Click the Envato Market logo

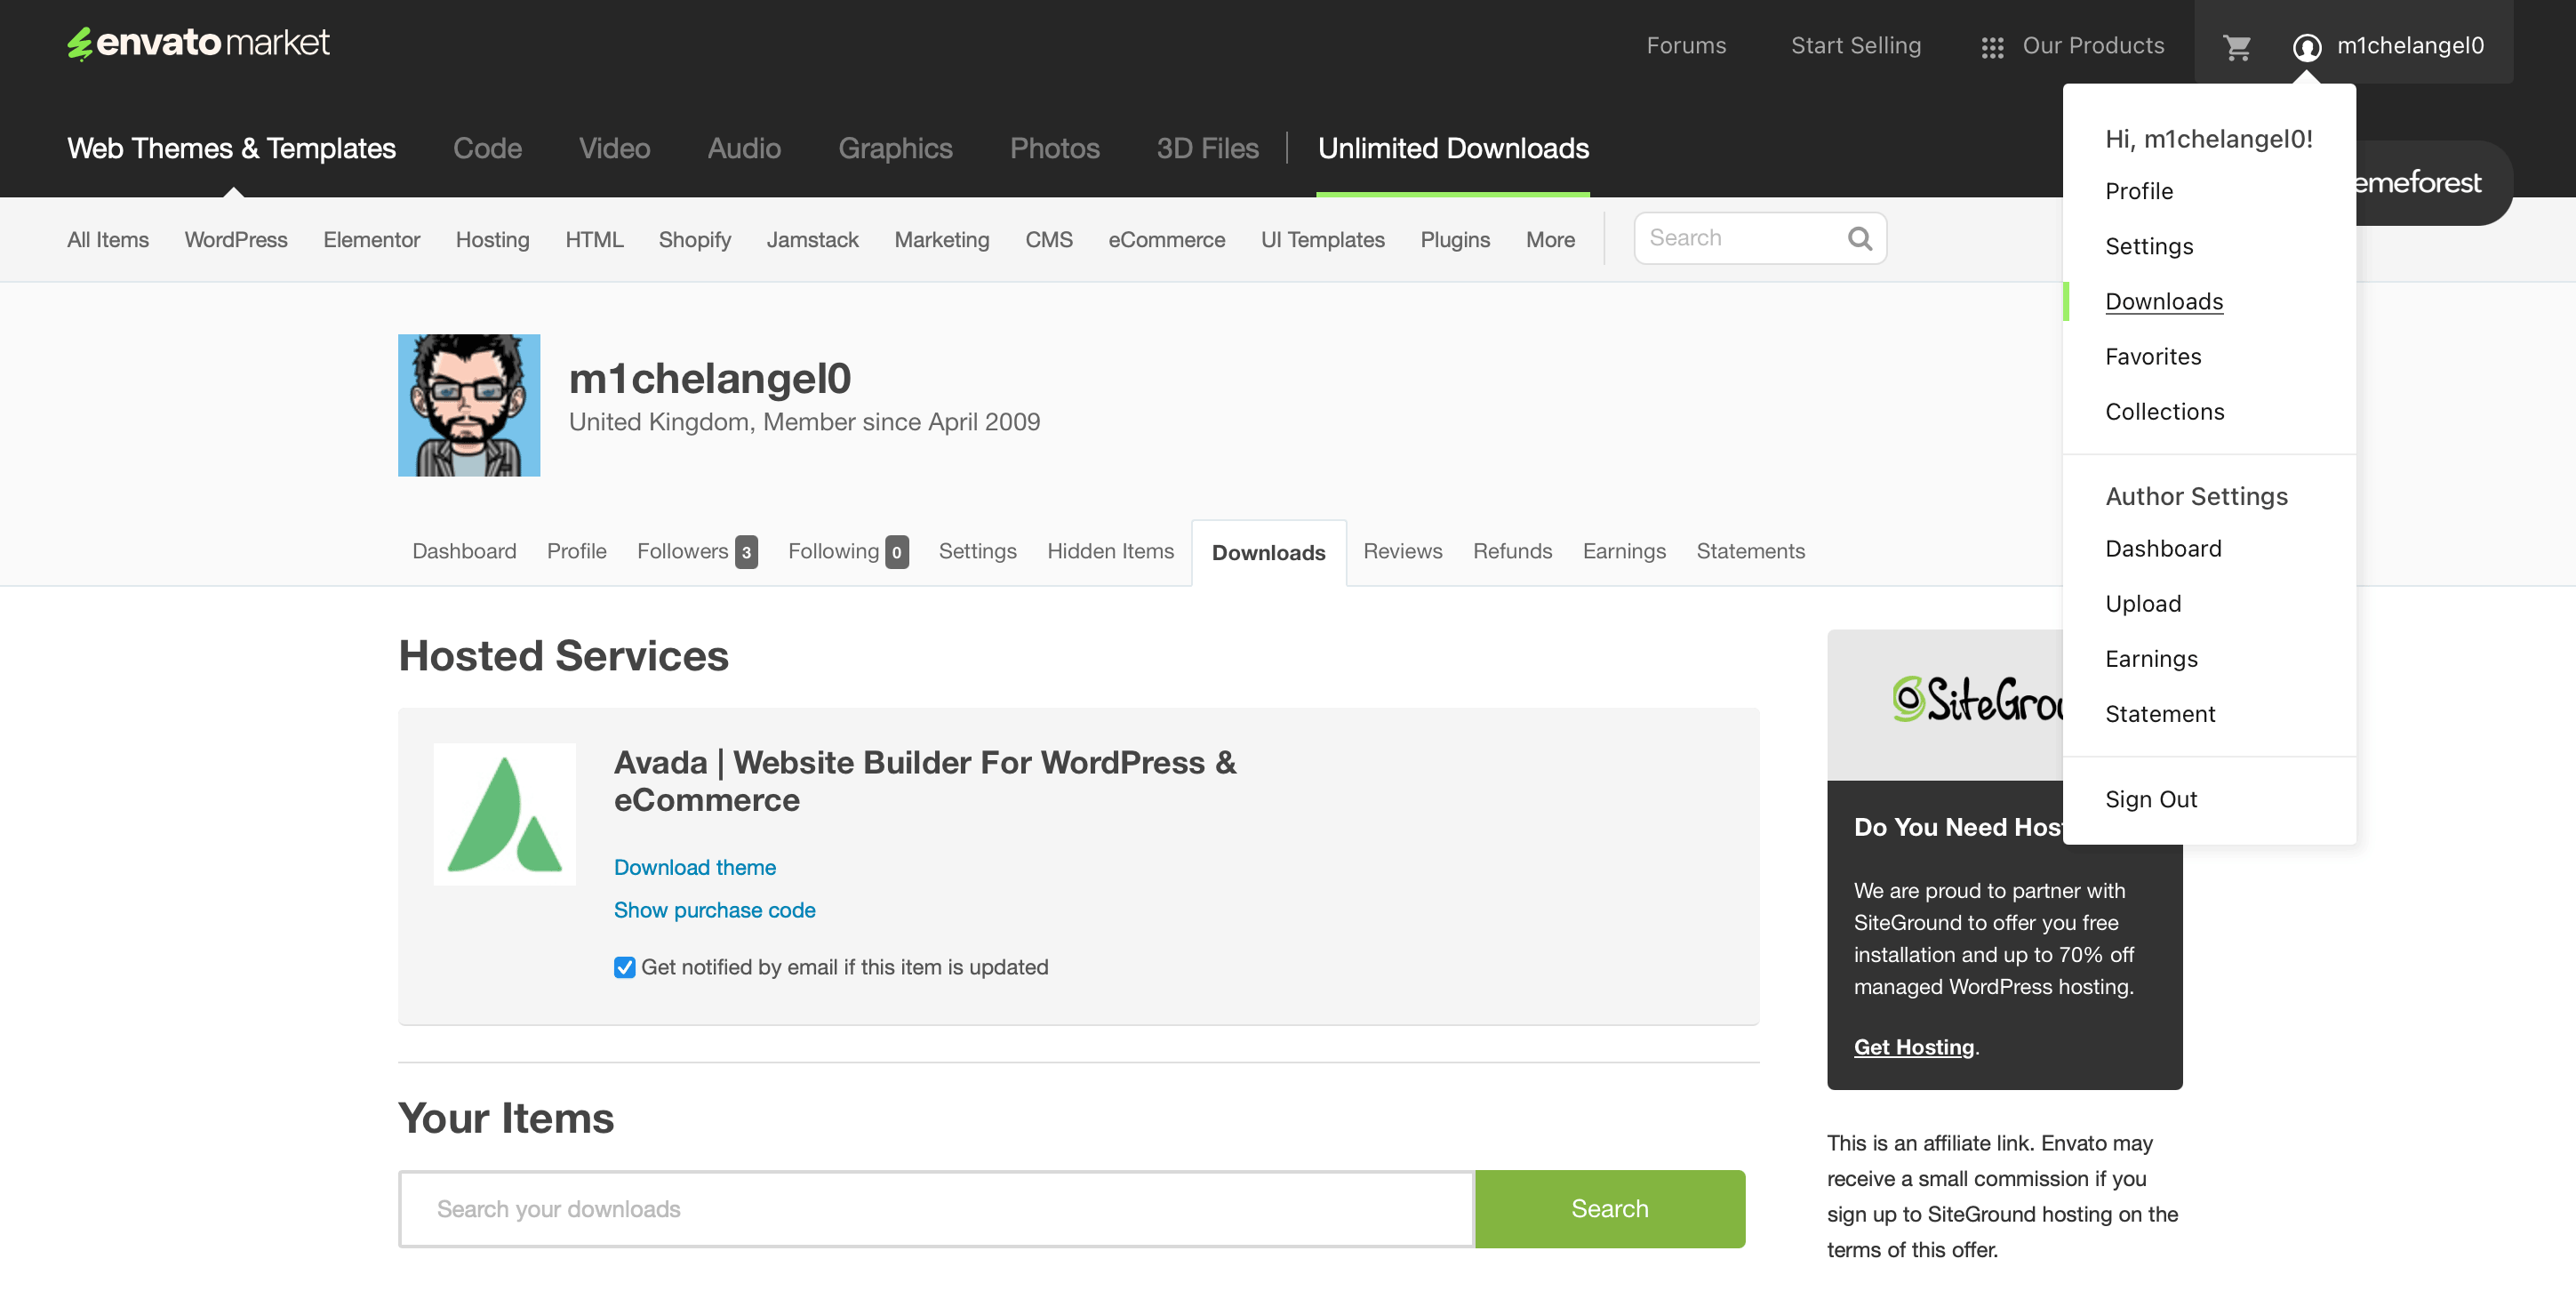tap(198, 43)
